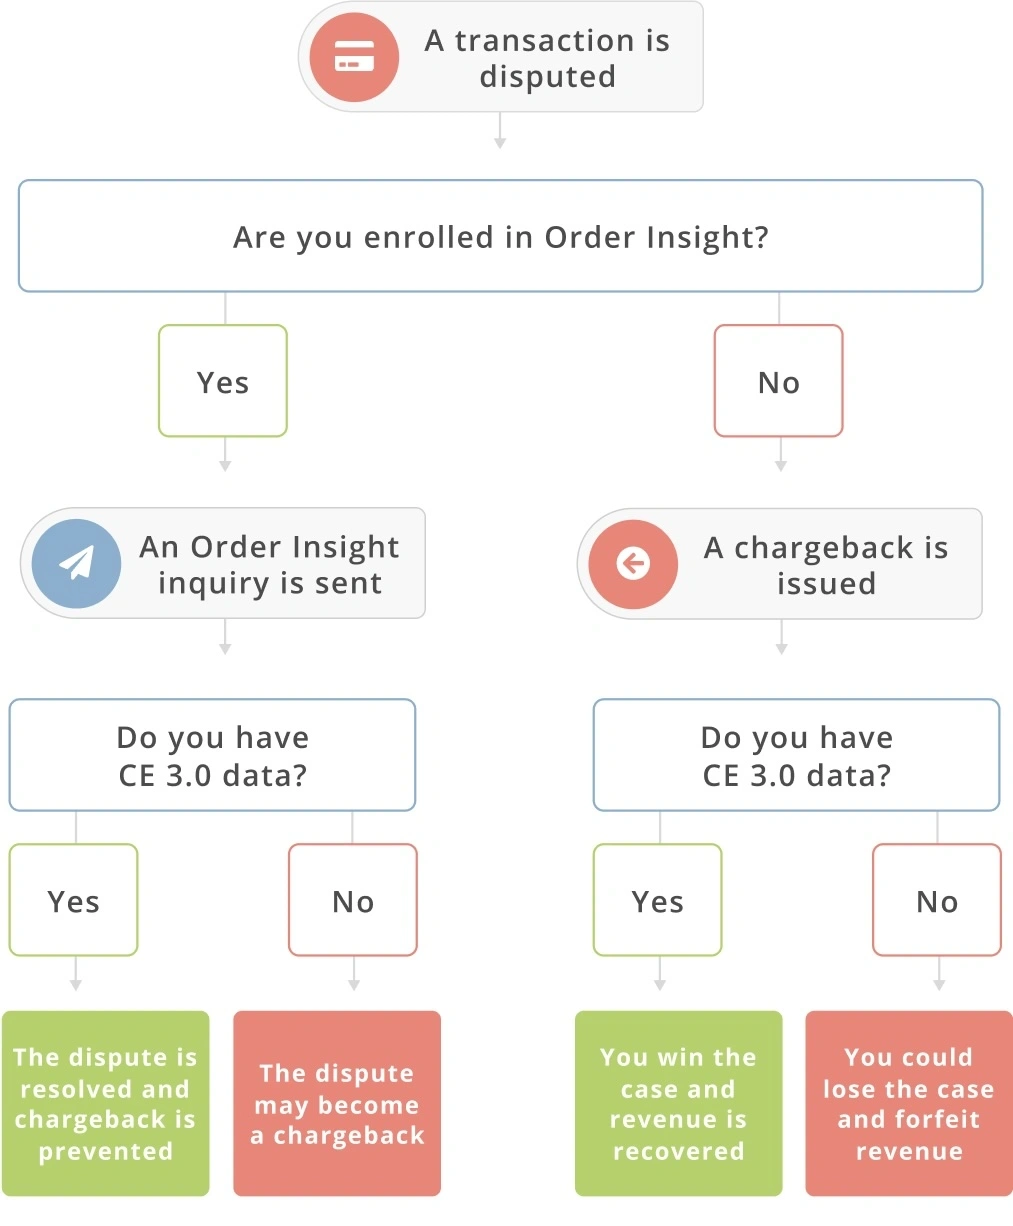Choose No under Order Insight enrollment
Viewport: 1013px width, 1226px height.
pos(778,381)
